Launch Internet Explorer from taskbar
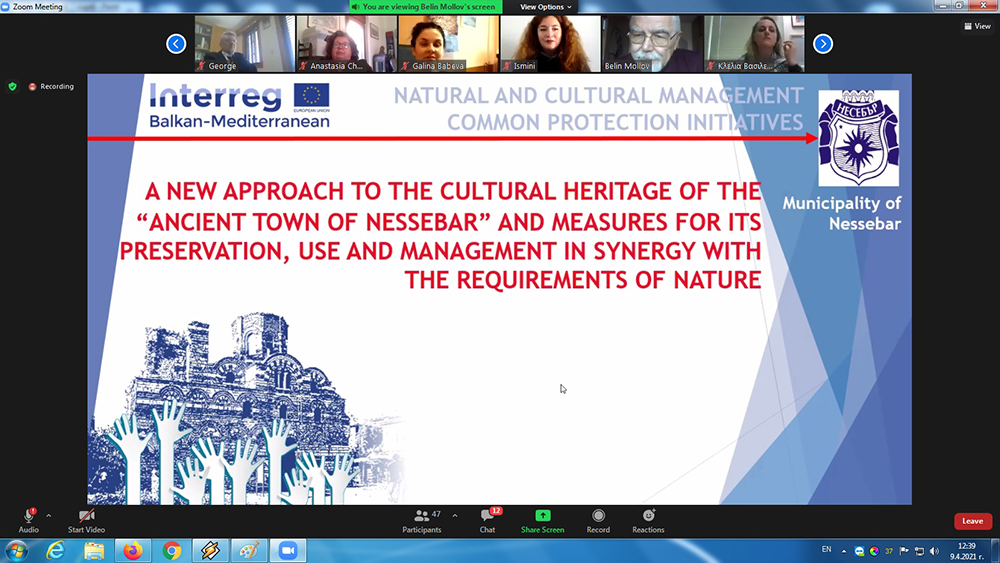Image resolution: width=1000 pixels, height=563 pixels. pos(56,550)
